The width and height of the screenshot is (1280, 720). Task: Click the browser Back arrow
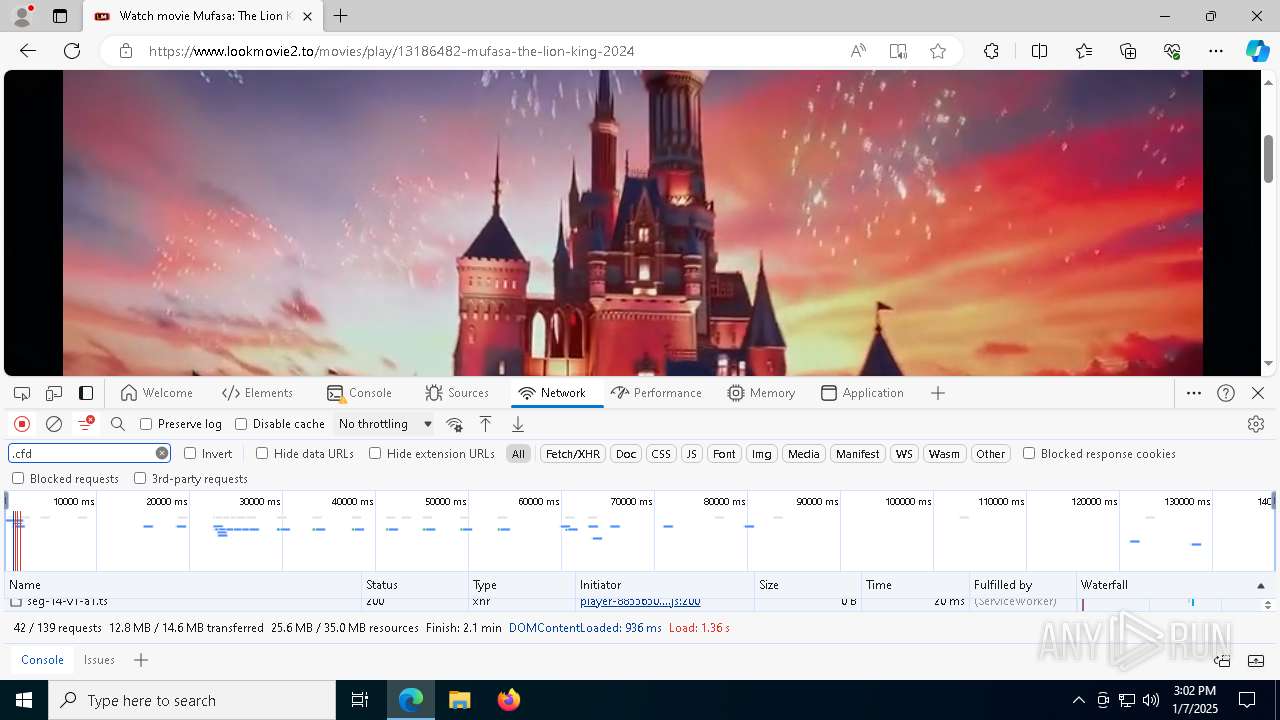(28, 51)
